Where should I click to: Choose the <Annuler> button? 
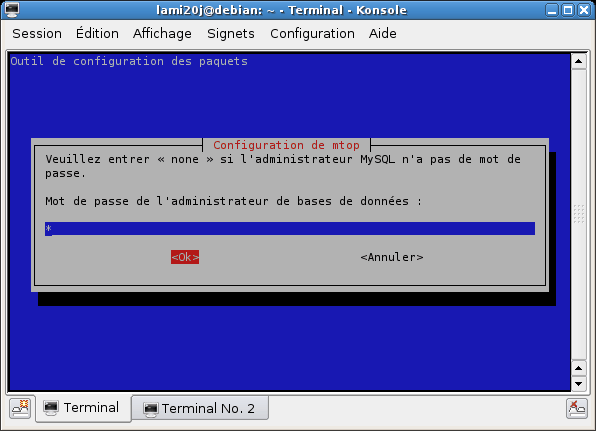pyautogui.click(x=392, y=257)
